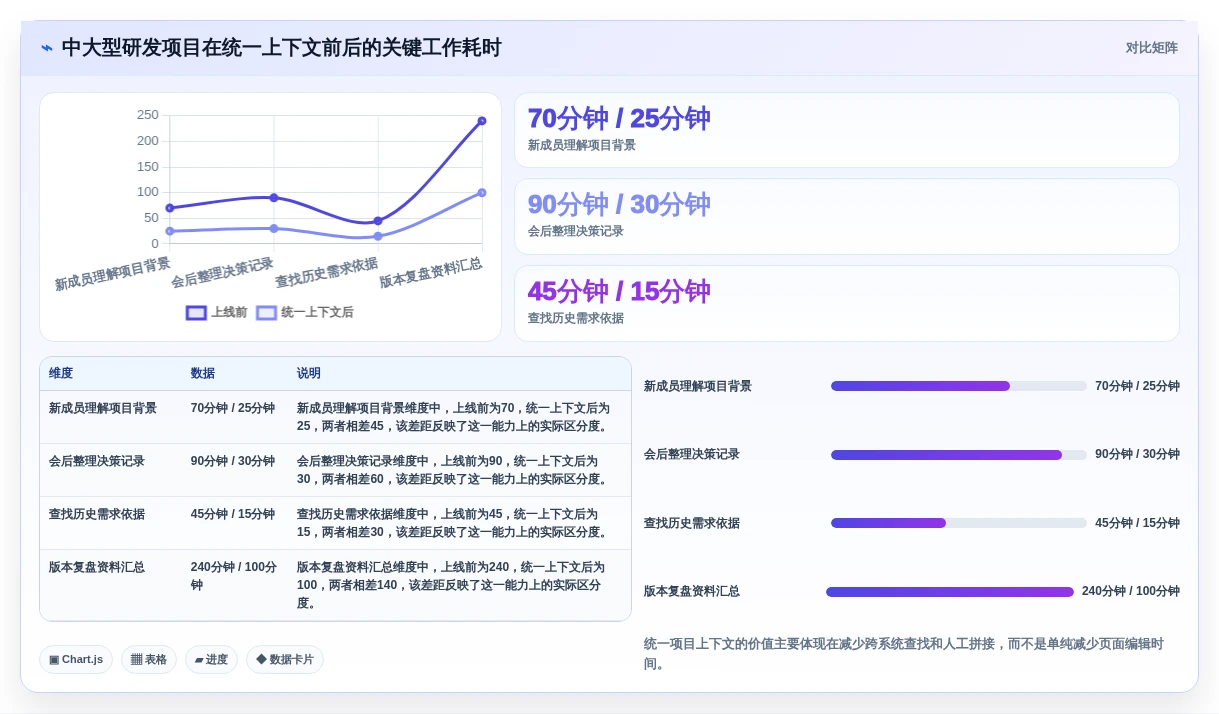
Task: Click the 70分钟 / 25分钟 data card heading
Action: (619, 118)
